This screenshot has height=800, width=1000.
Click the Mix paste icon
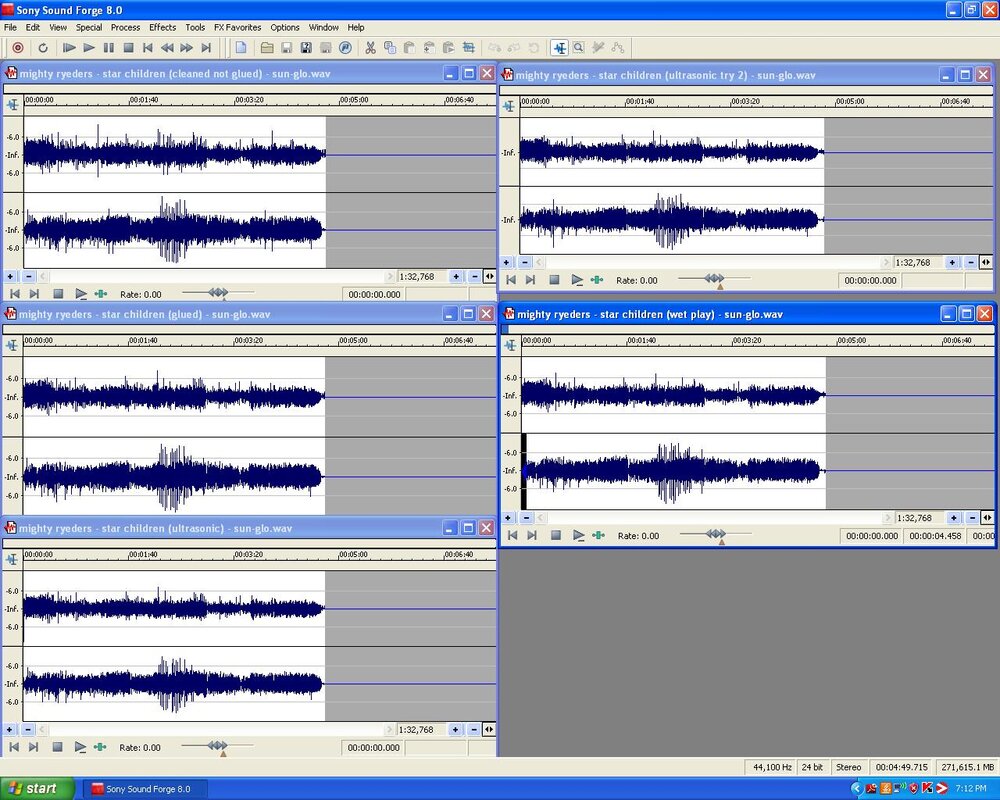point(429,48)
